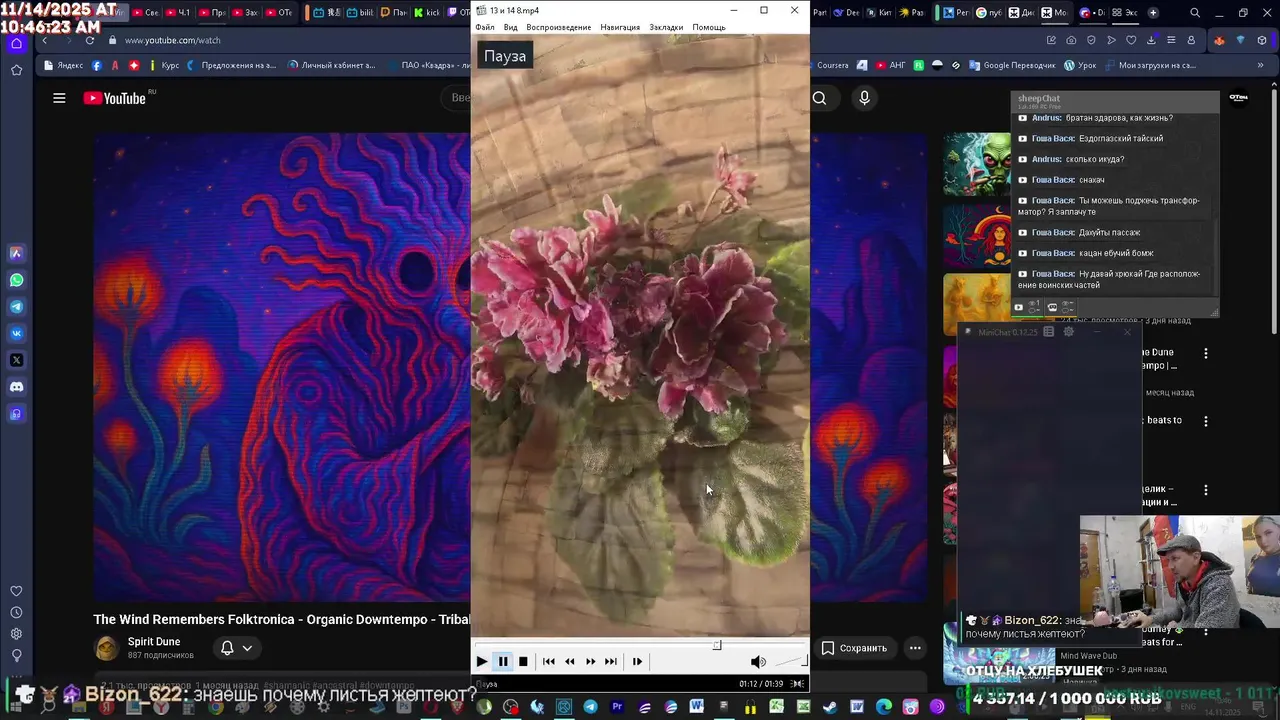Open sidebar settings gear icon
This screenshot has width=1280, height=720.
click(16, 634)
